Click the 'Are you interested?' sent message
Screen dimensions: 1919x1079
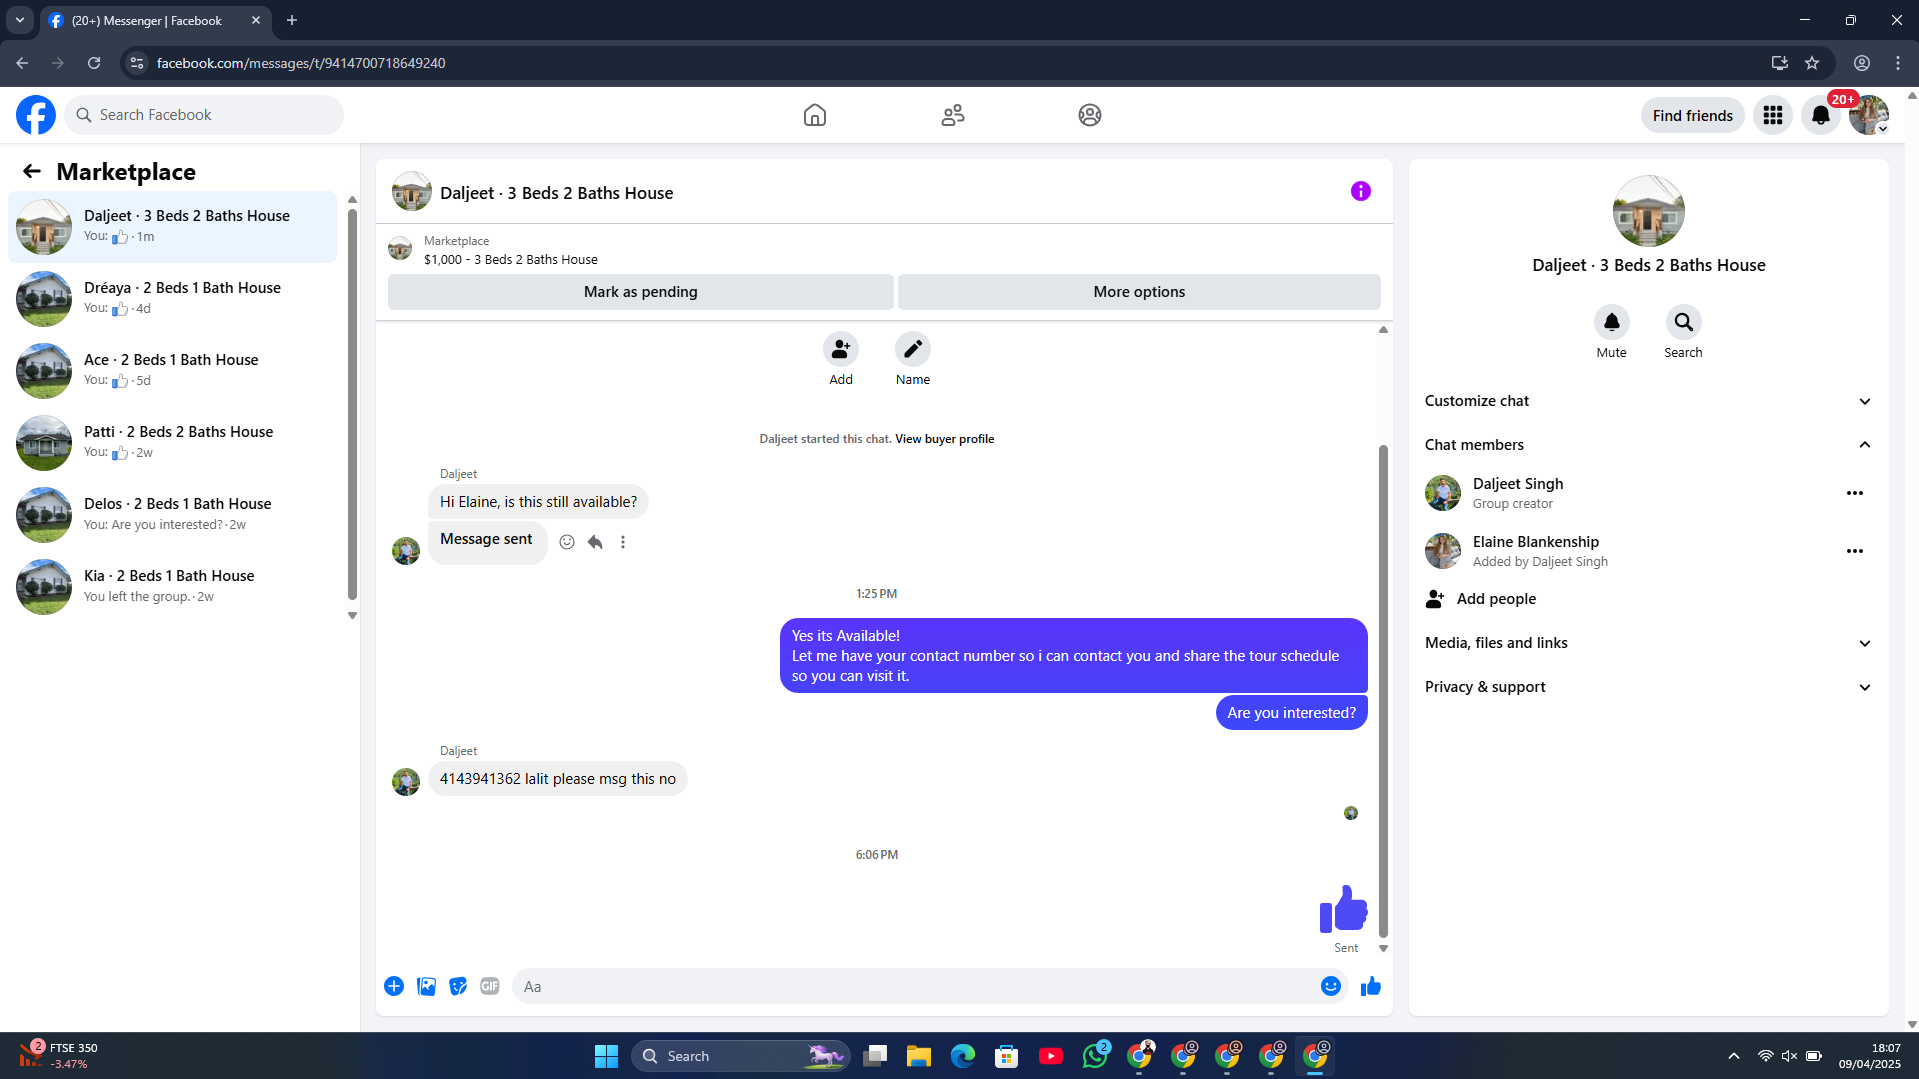(1291, 713)
